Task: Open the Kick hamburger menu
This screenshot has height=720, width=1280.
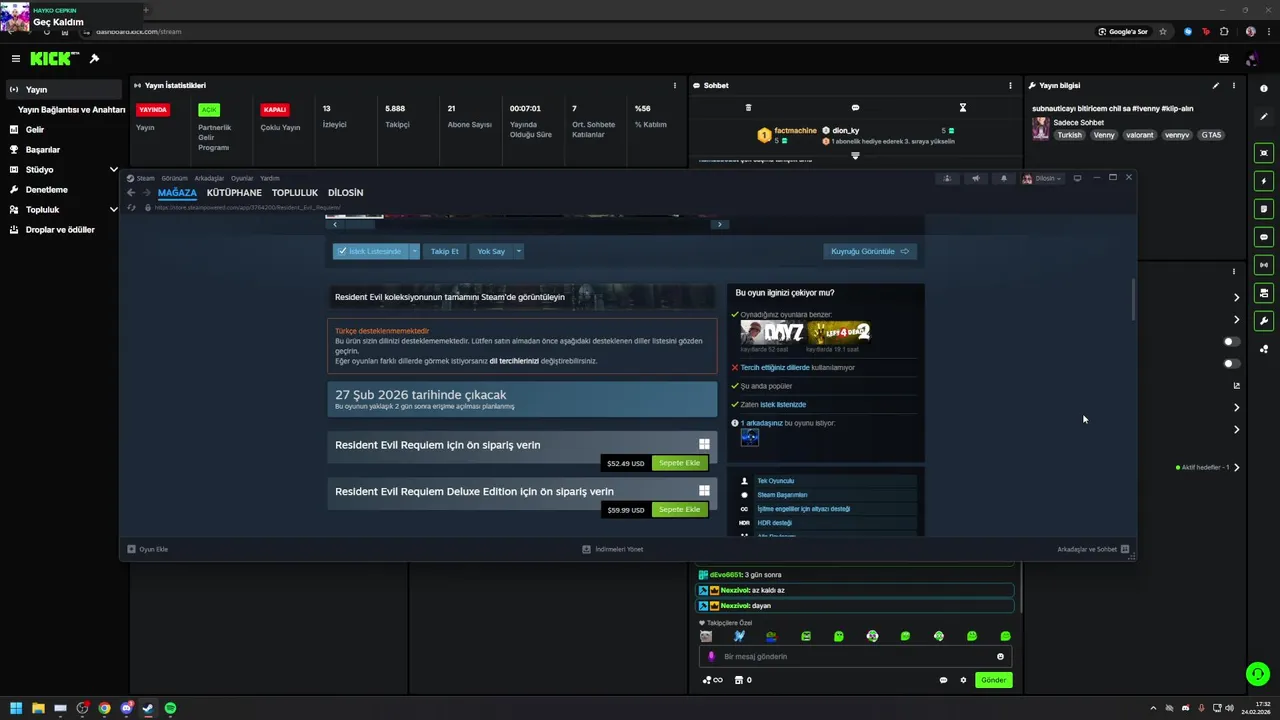Action: click(x=15, y=59)
